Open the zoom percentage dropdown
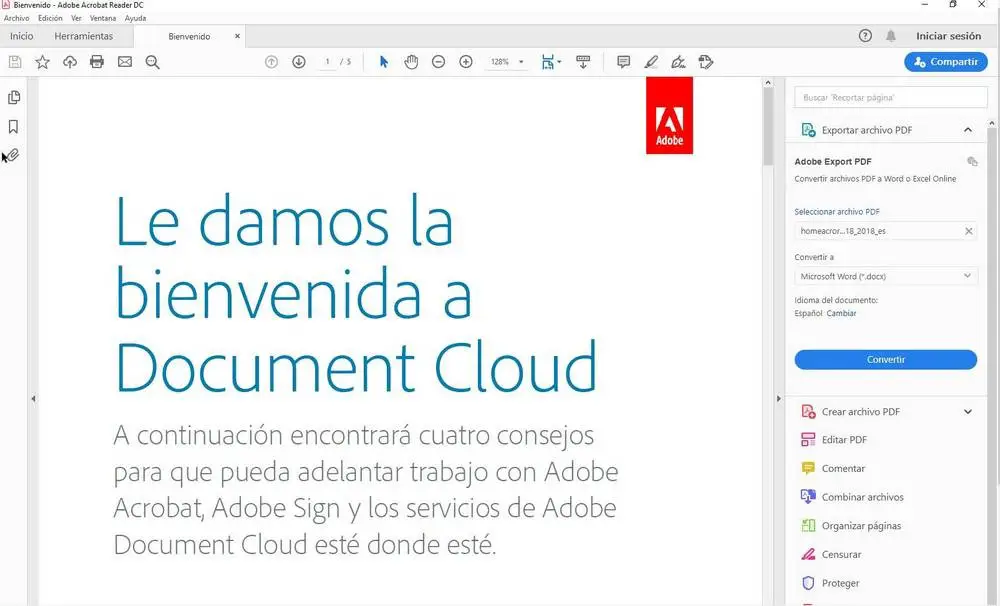1000x606 pixels. [x=521, y=62]
